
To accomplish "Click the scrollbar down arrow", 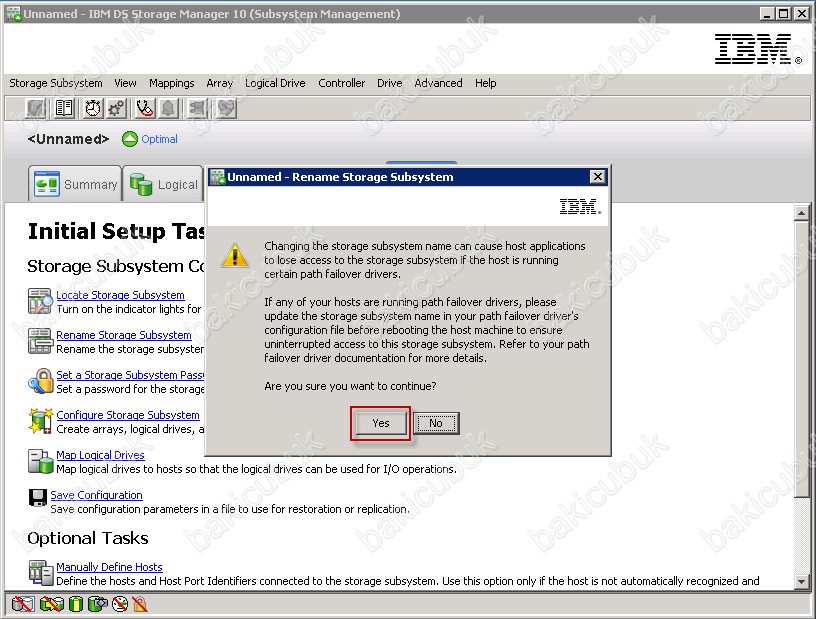I will pos(801,582).
